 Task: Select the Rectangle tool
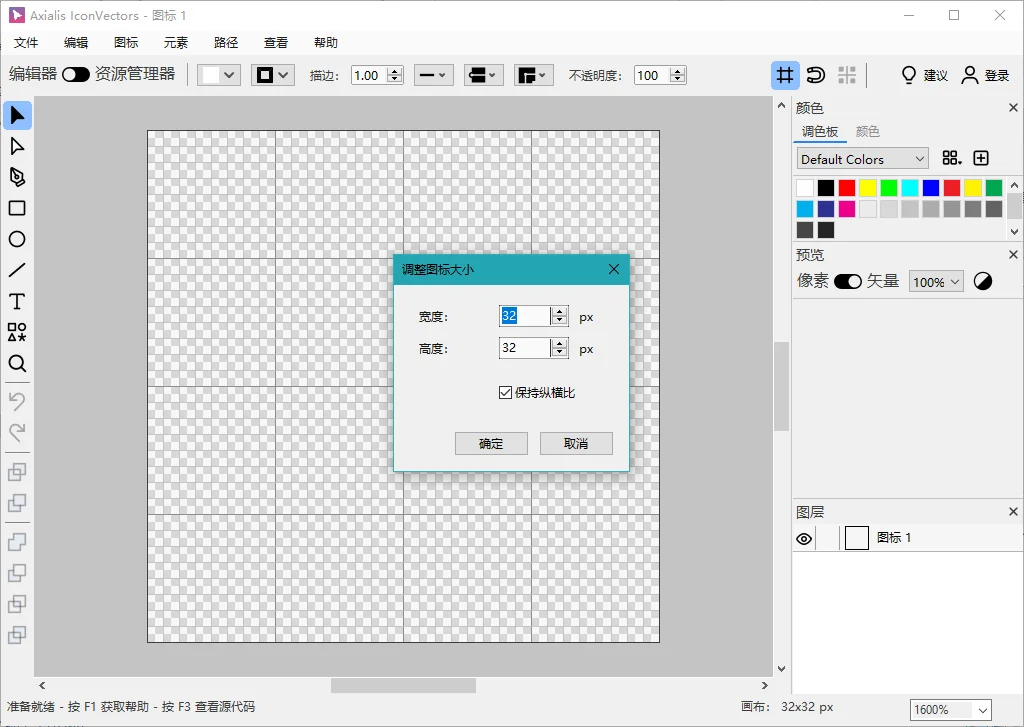click(17, 208)
